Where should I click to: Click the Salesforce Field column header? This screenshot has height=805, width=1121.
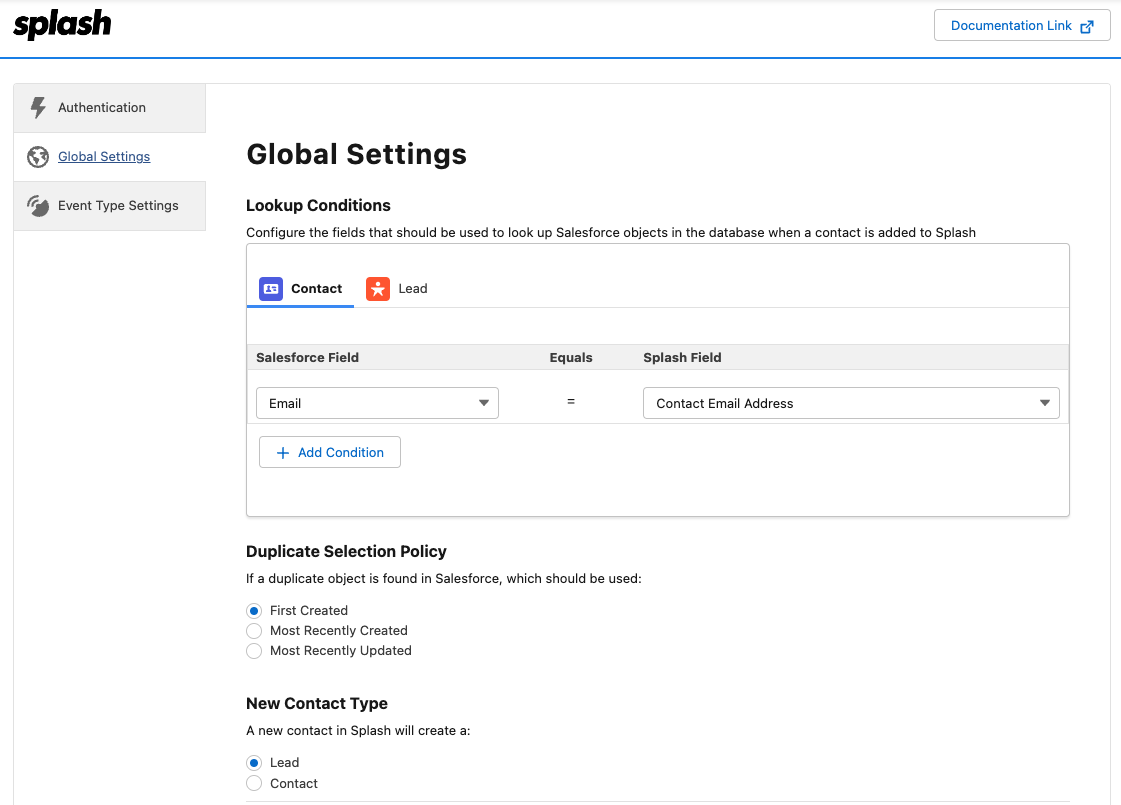tap(307, 357)
